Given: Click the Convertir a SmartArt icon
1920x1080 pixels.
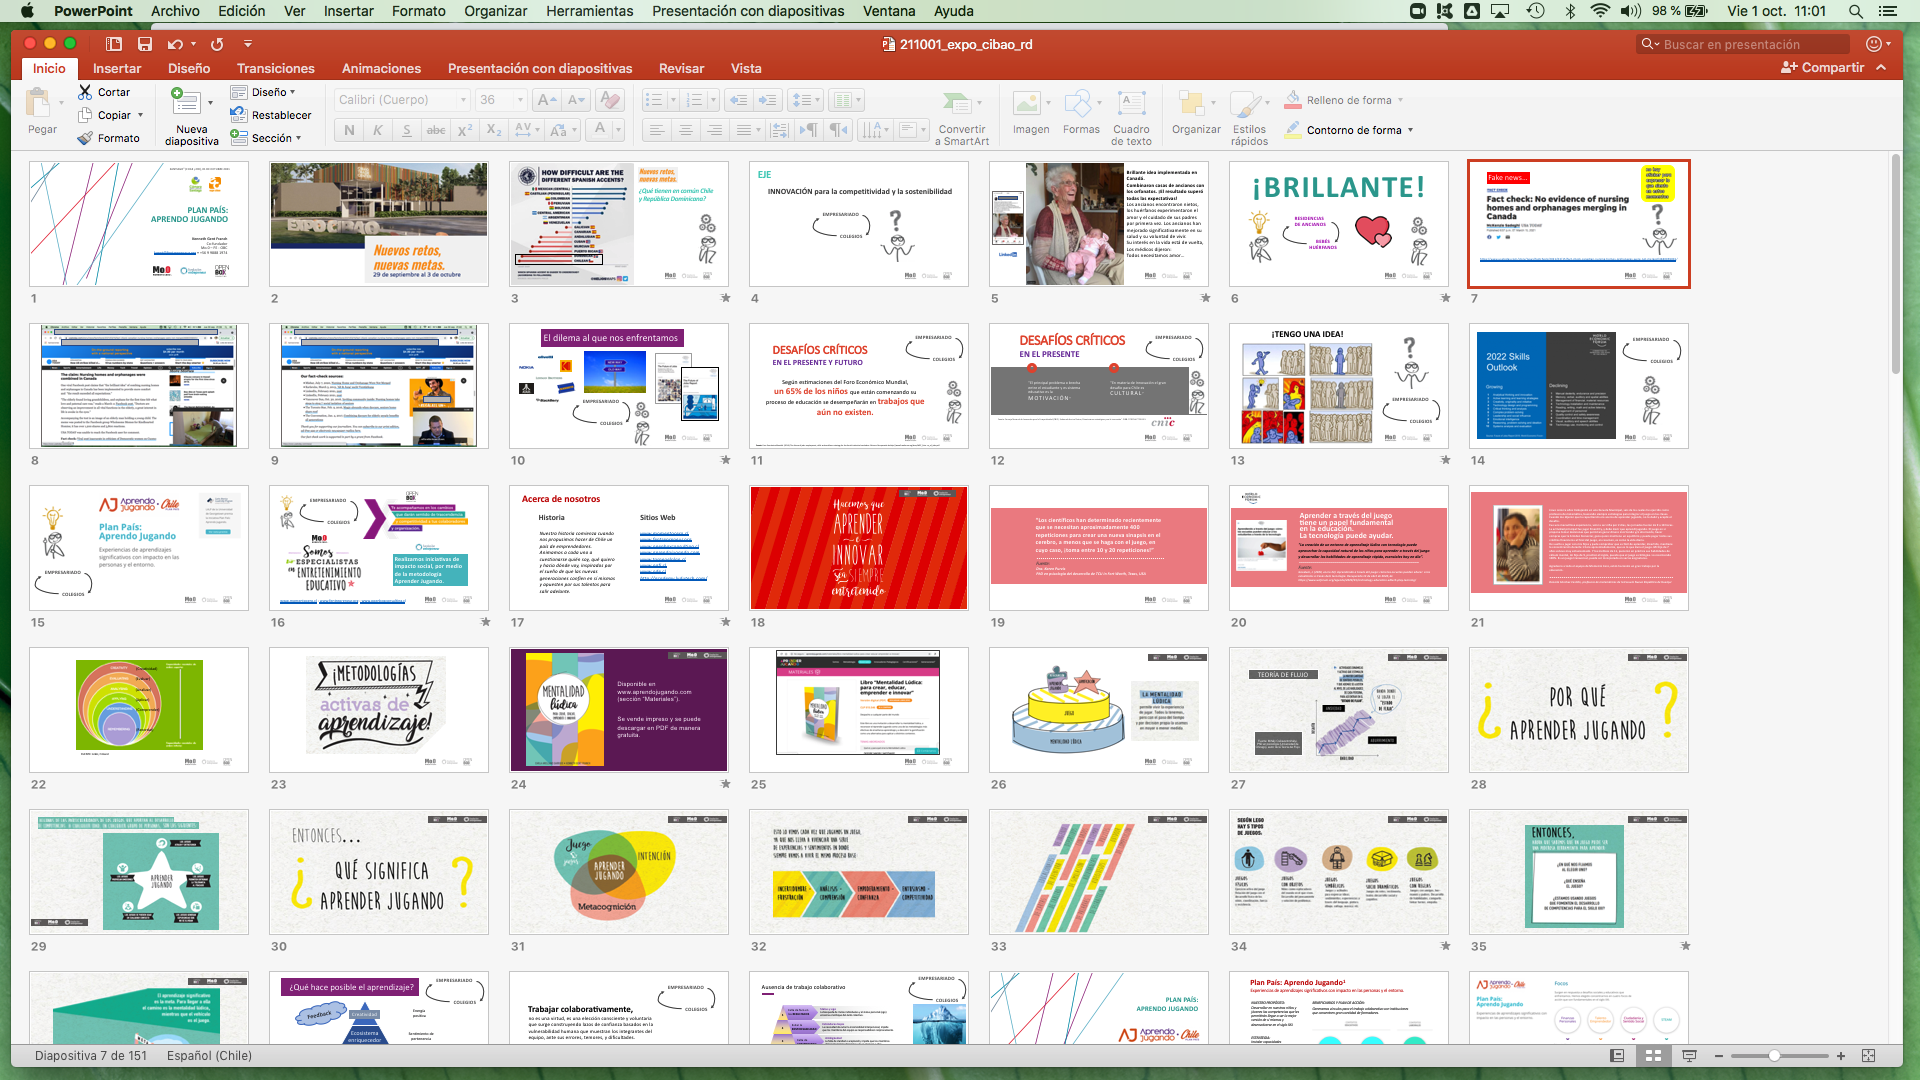Looking at the screenshot, I should [x=958, y=103].
